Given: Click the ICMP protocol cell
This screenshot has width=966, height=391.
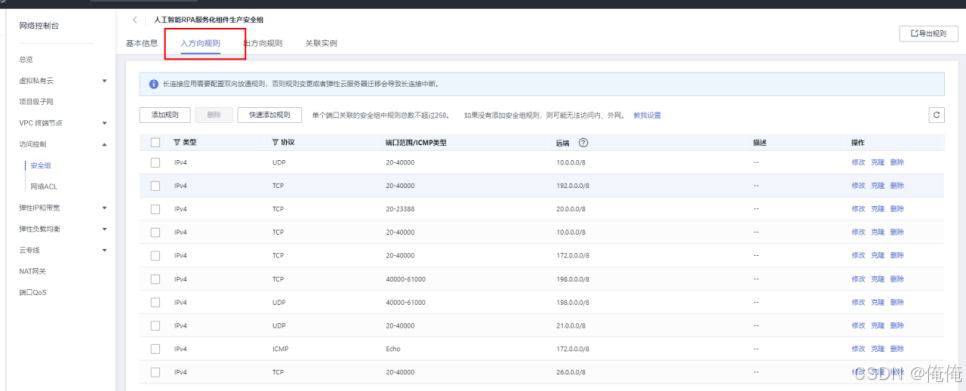Looking at the screenshot, I should [x=280, y=349].
